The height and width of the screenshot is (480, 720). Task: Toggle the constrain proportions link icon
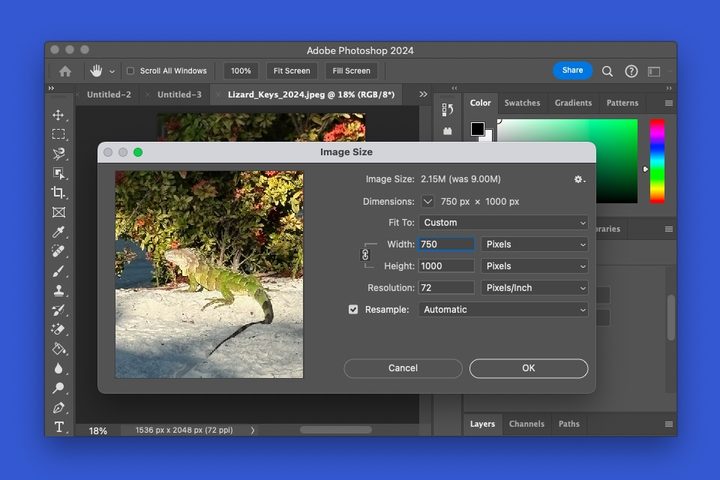(365, 254)
